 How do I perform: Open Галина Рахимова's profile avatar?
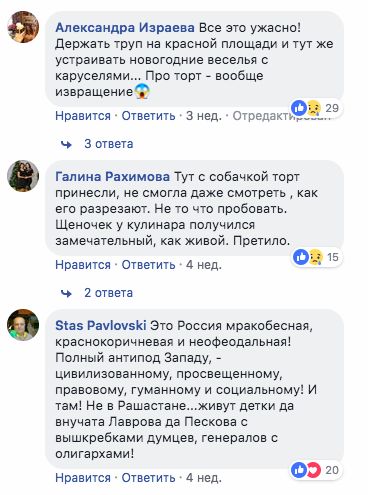[x=23, y=176]
